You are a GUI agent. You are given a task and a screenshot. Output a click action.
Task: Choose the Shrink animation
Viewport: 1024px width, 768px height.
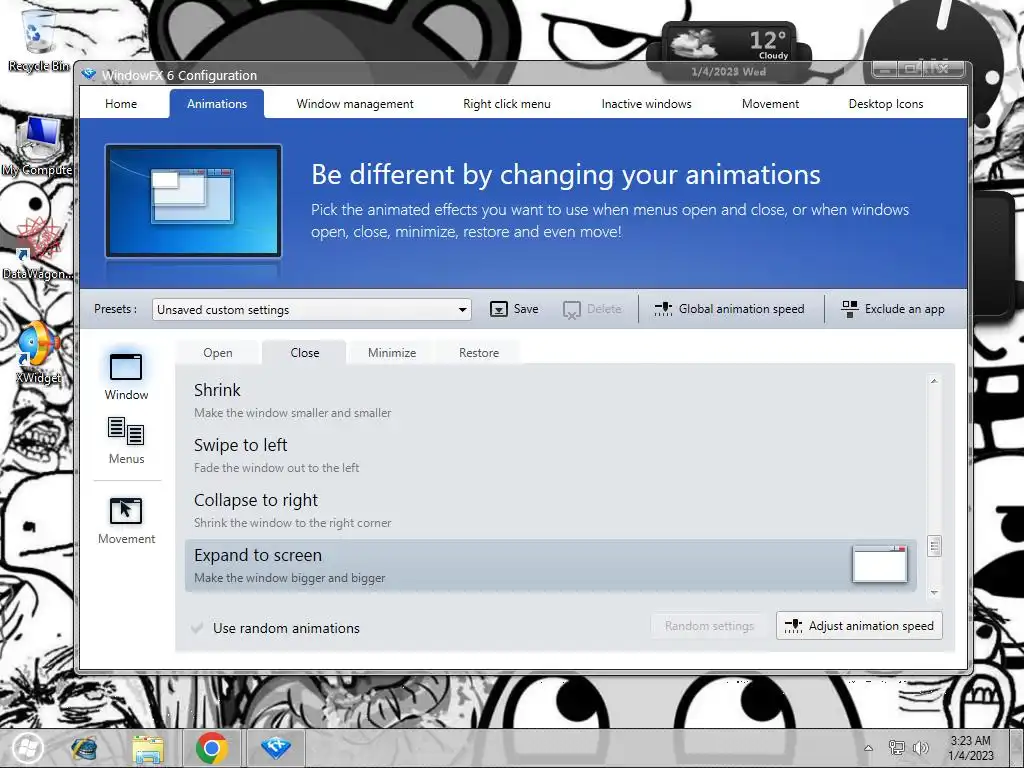551,400
